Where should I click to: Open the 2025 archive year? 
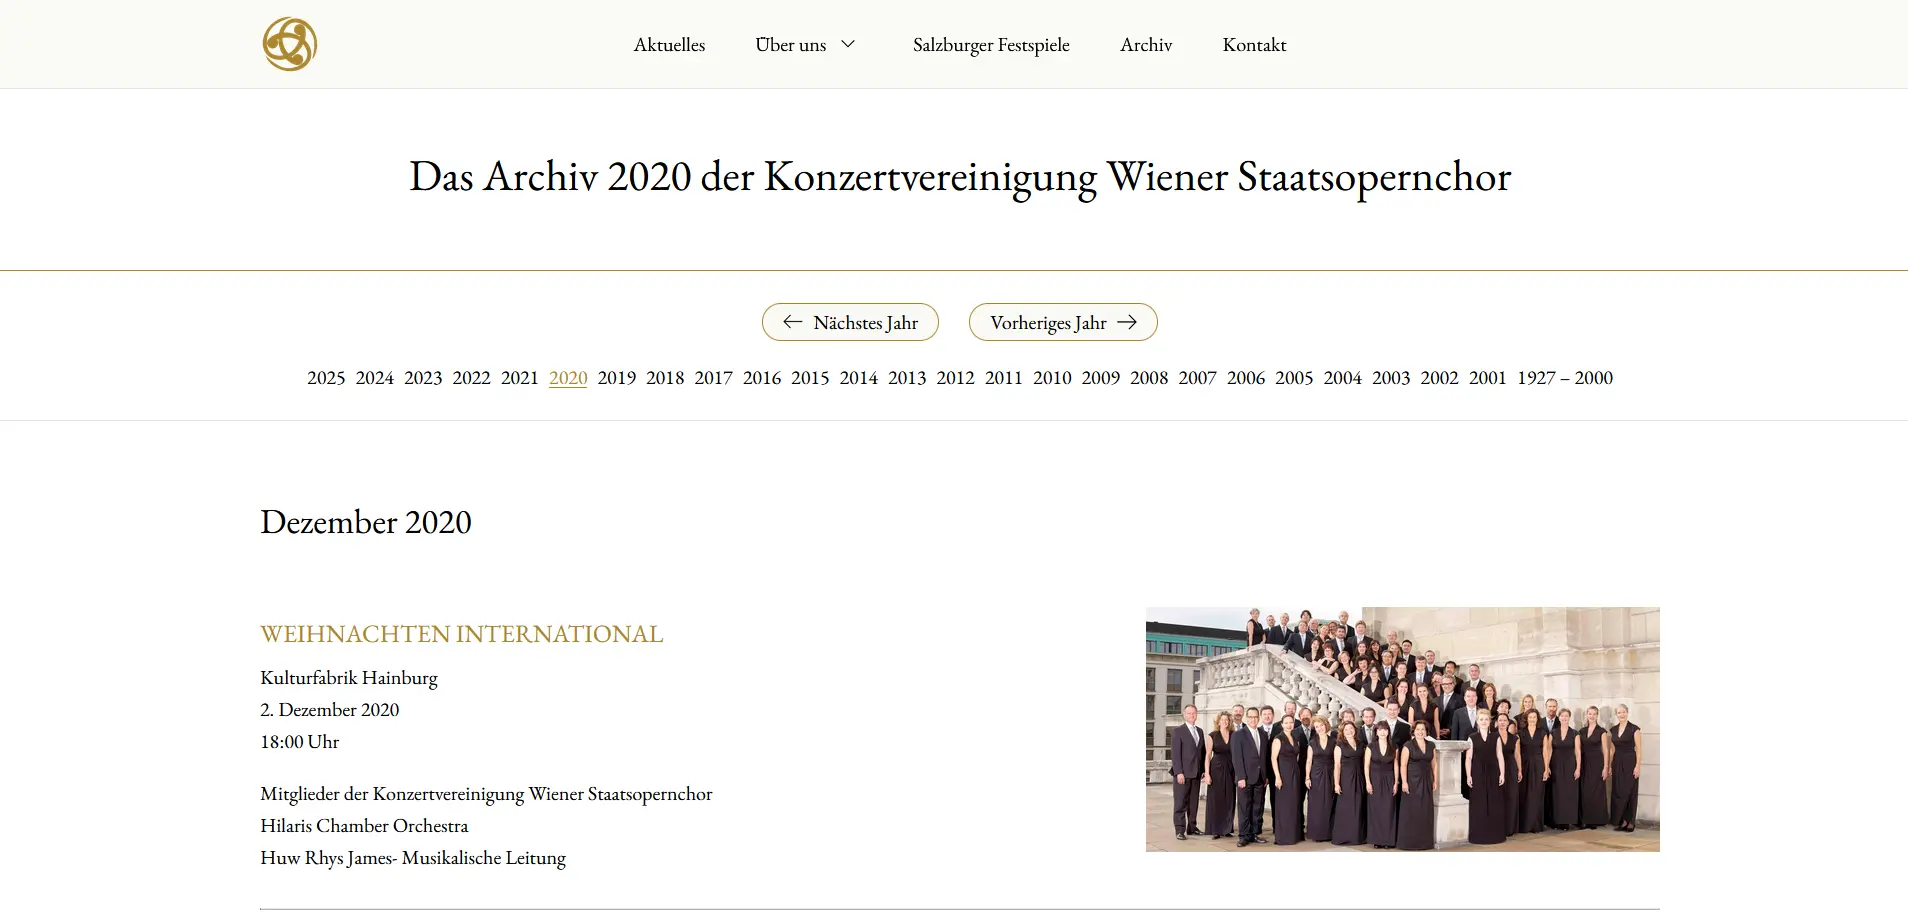coord(326,378)
